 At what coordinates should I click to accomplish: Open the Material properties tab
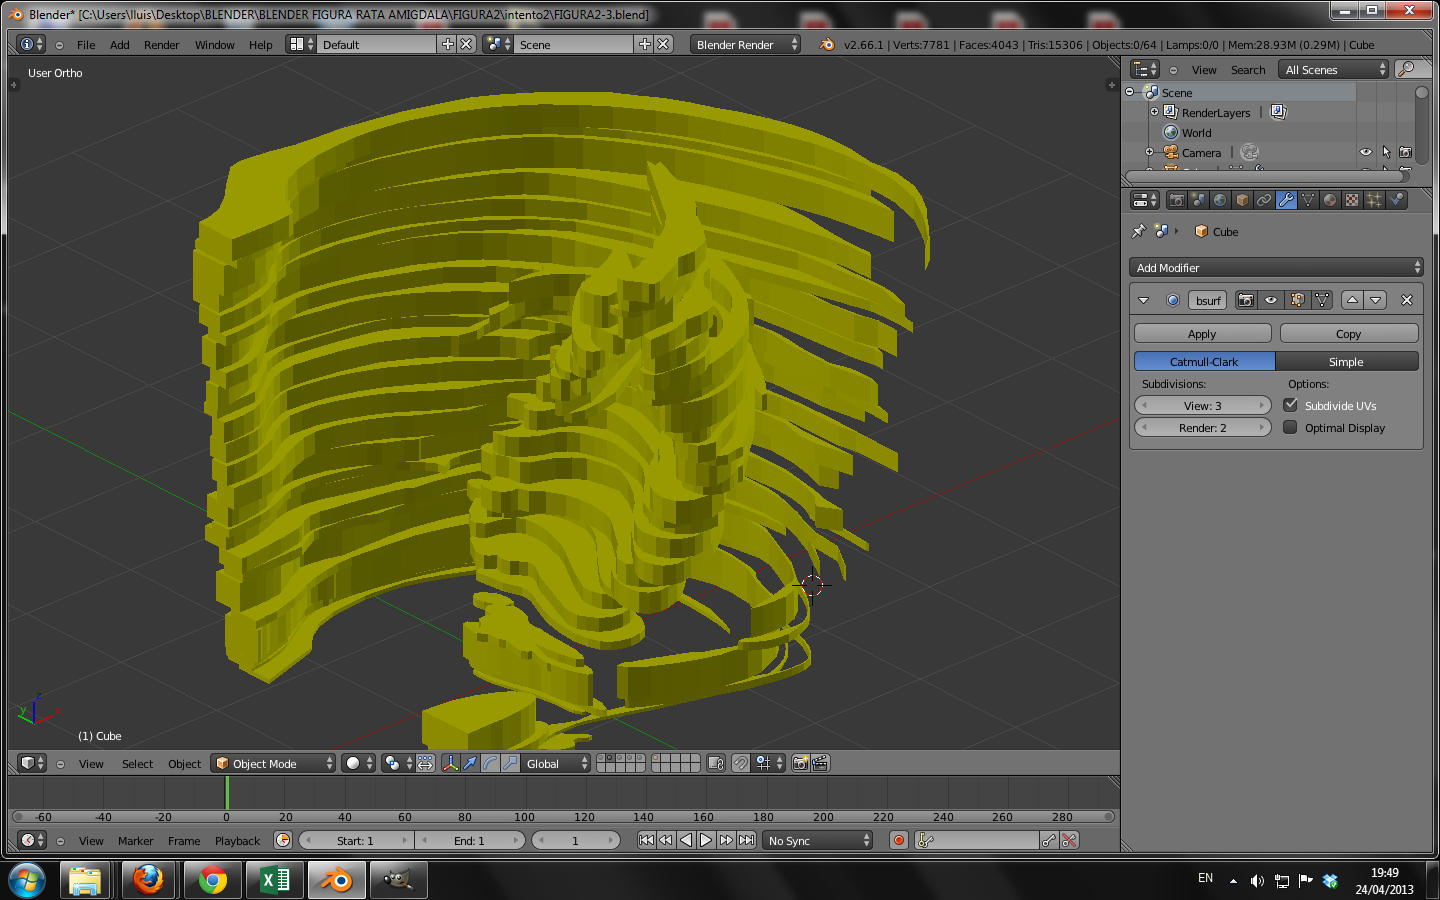pyautogui.click(x=1330, y=200)
